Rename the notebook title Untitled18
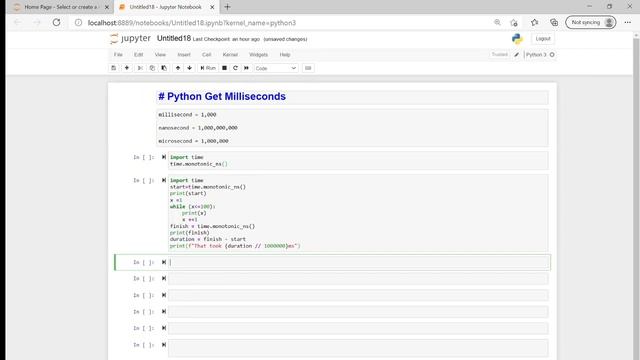Image resolution: width=640 pixels, height=360 pixels. pyautogui.click(x=174, y=38)
